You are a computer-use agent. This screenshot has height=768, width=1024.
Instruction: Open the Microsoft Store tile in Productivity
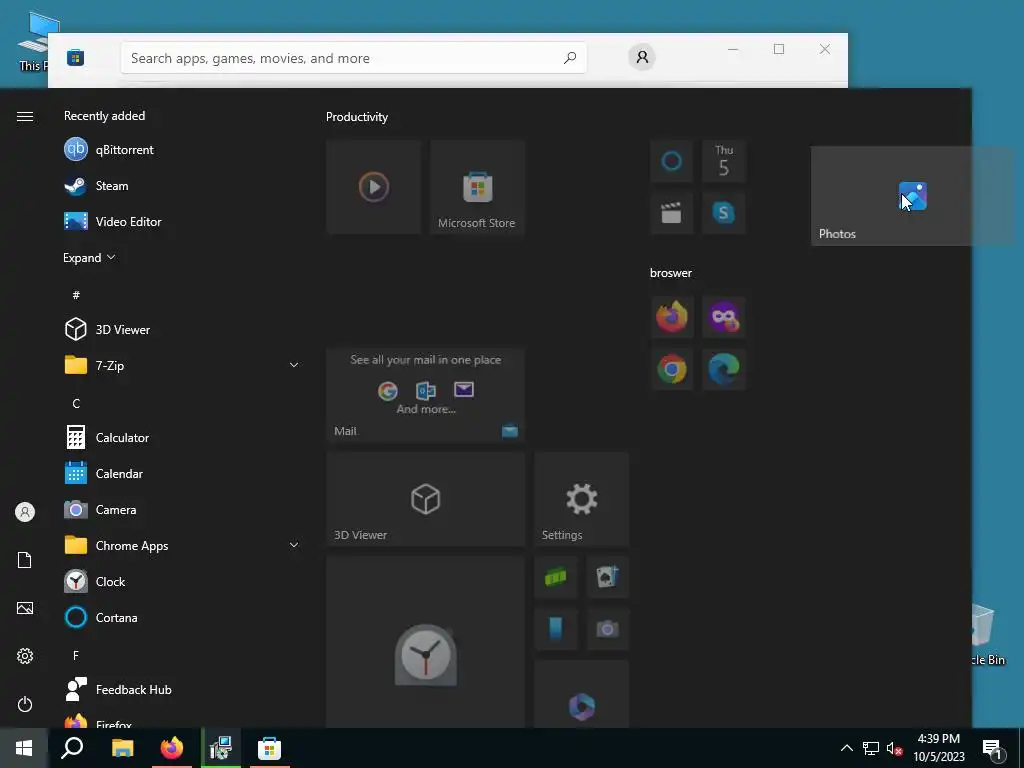[477, 187]
